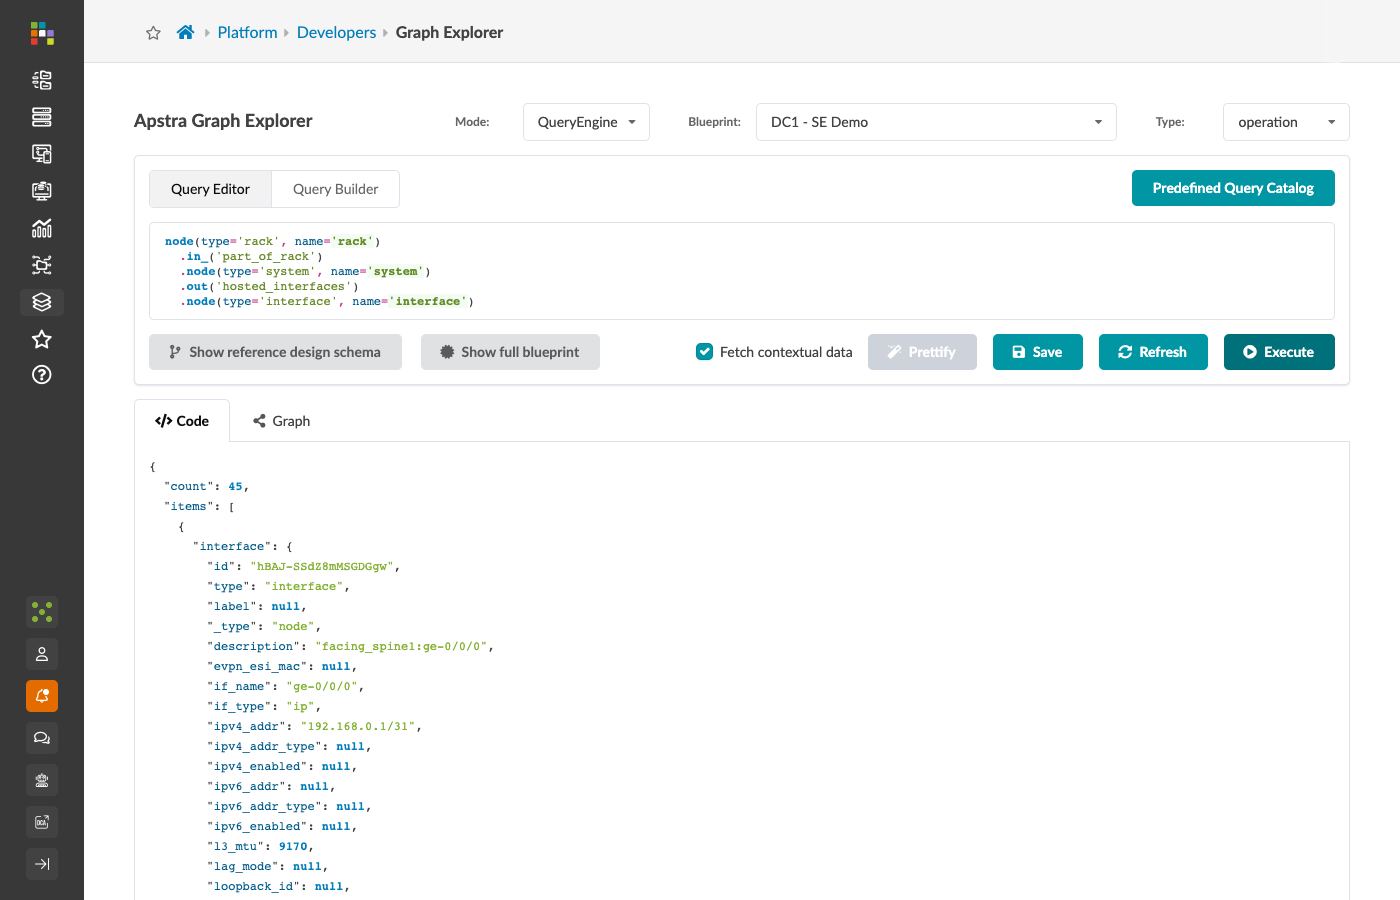The height and width of the screenshot is (900, 1400).
Task: Save the query with Save button
Action: click(1038, 352)
